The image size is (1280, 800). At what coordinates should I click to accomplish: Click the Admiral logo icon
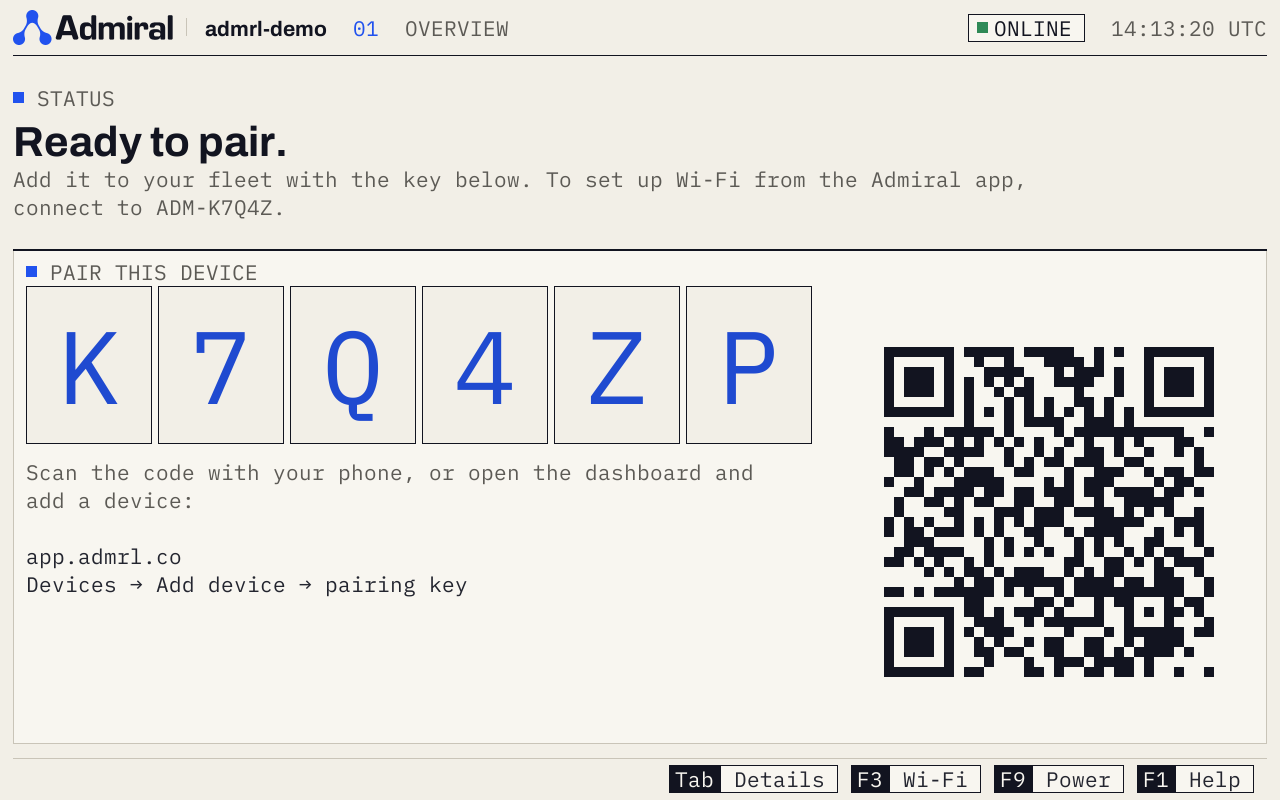[32, 28]
